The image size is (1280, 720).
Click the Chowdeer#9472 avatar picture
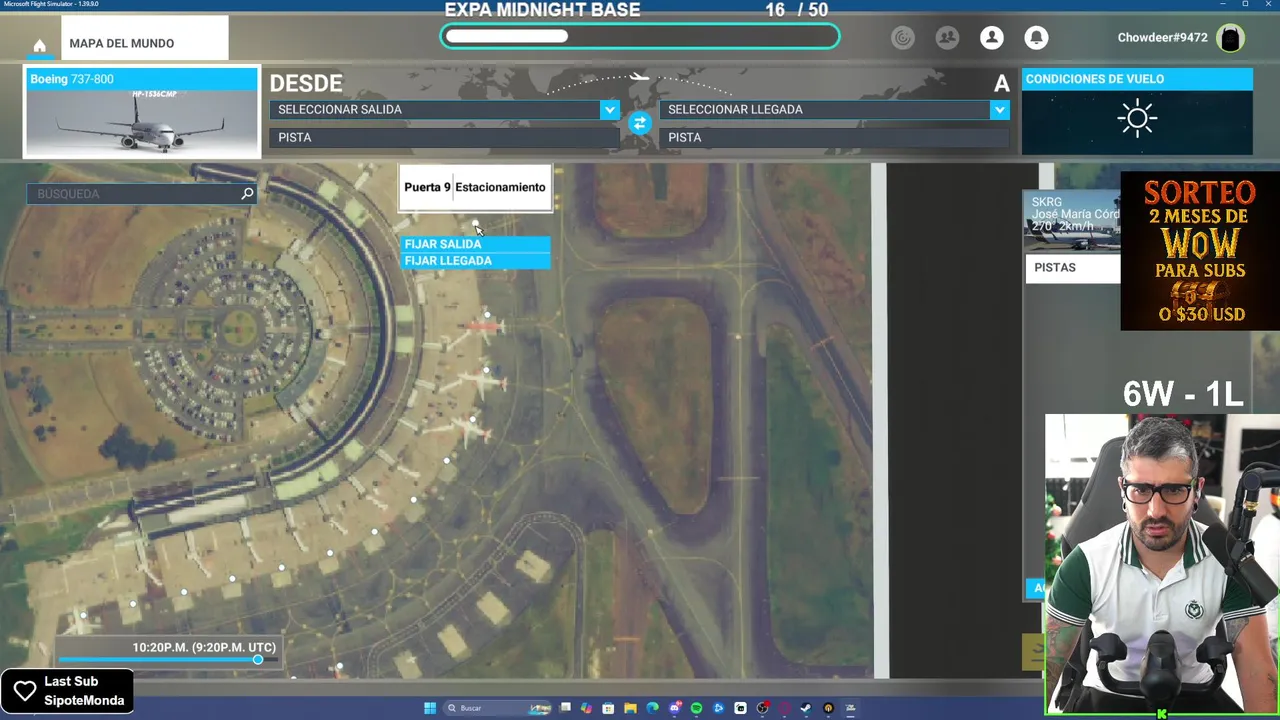(x=1230, y=38)
